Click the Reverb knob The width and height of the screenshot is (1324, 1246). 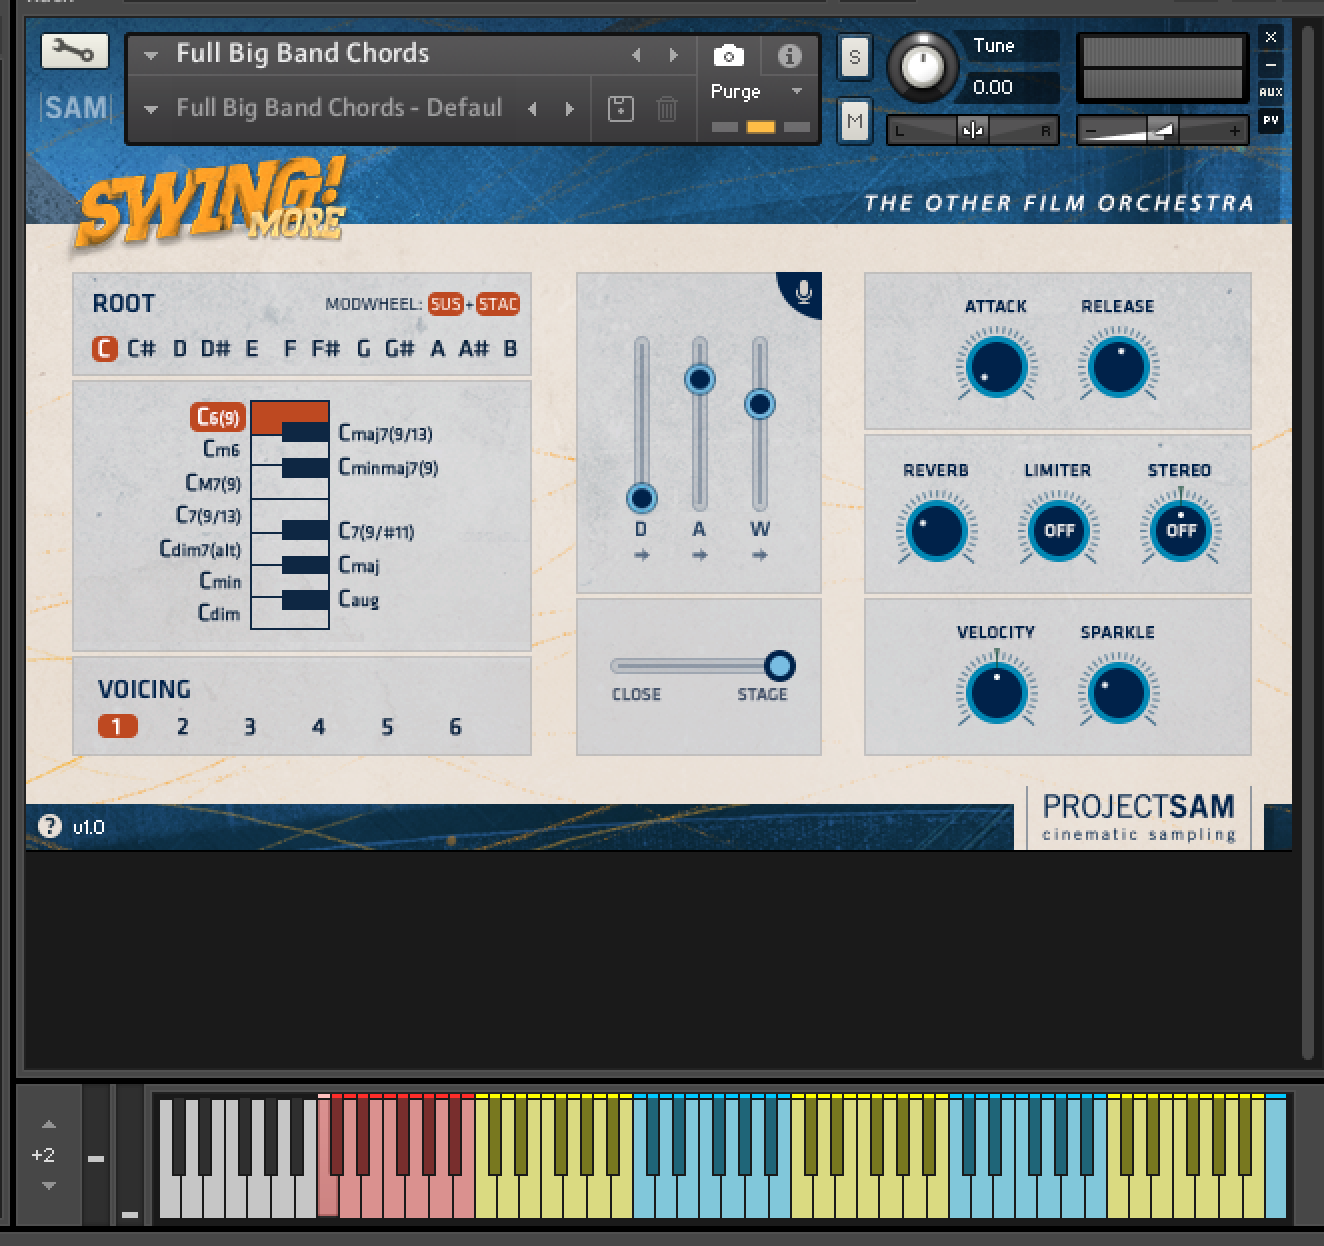click(935, 530)
